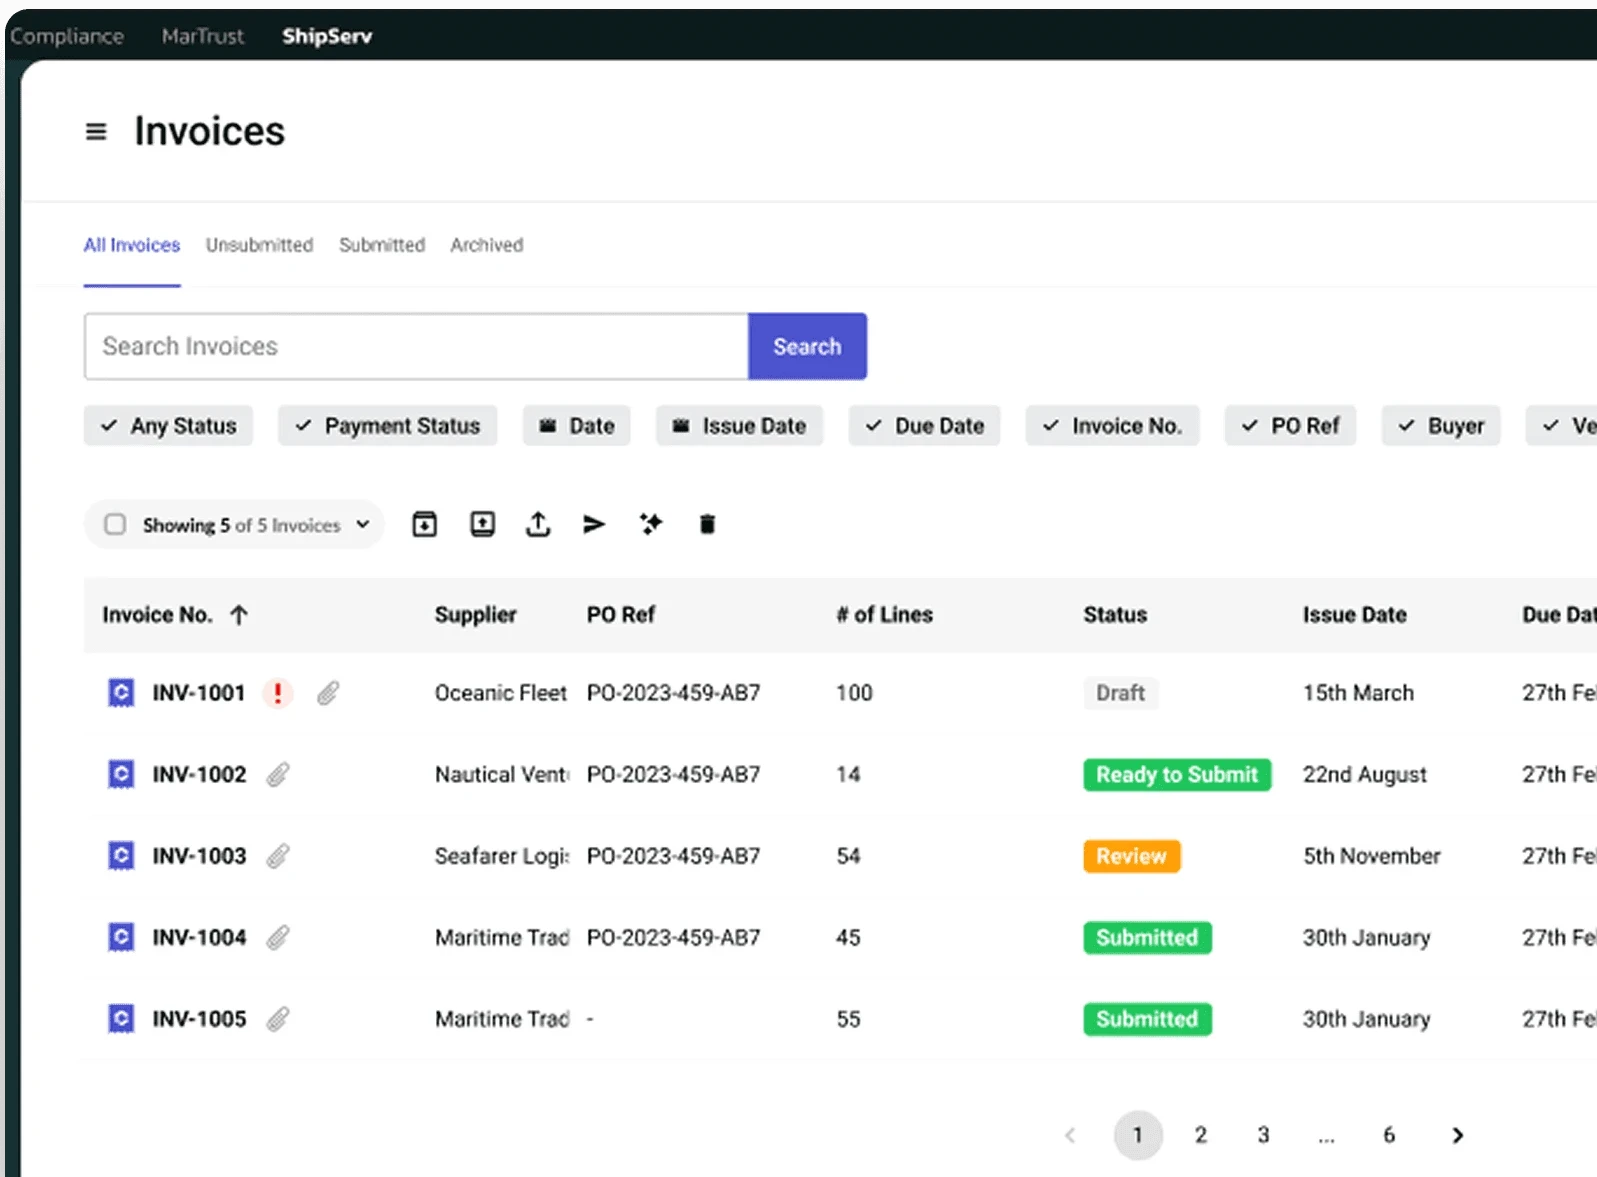Viewport: 1597px width, 1177px height.
Task: Open the hamburger menu beside Invoices
Action: [96, 131]
